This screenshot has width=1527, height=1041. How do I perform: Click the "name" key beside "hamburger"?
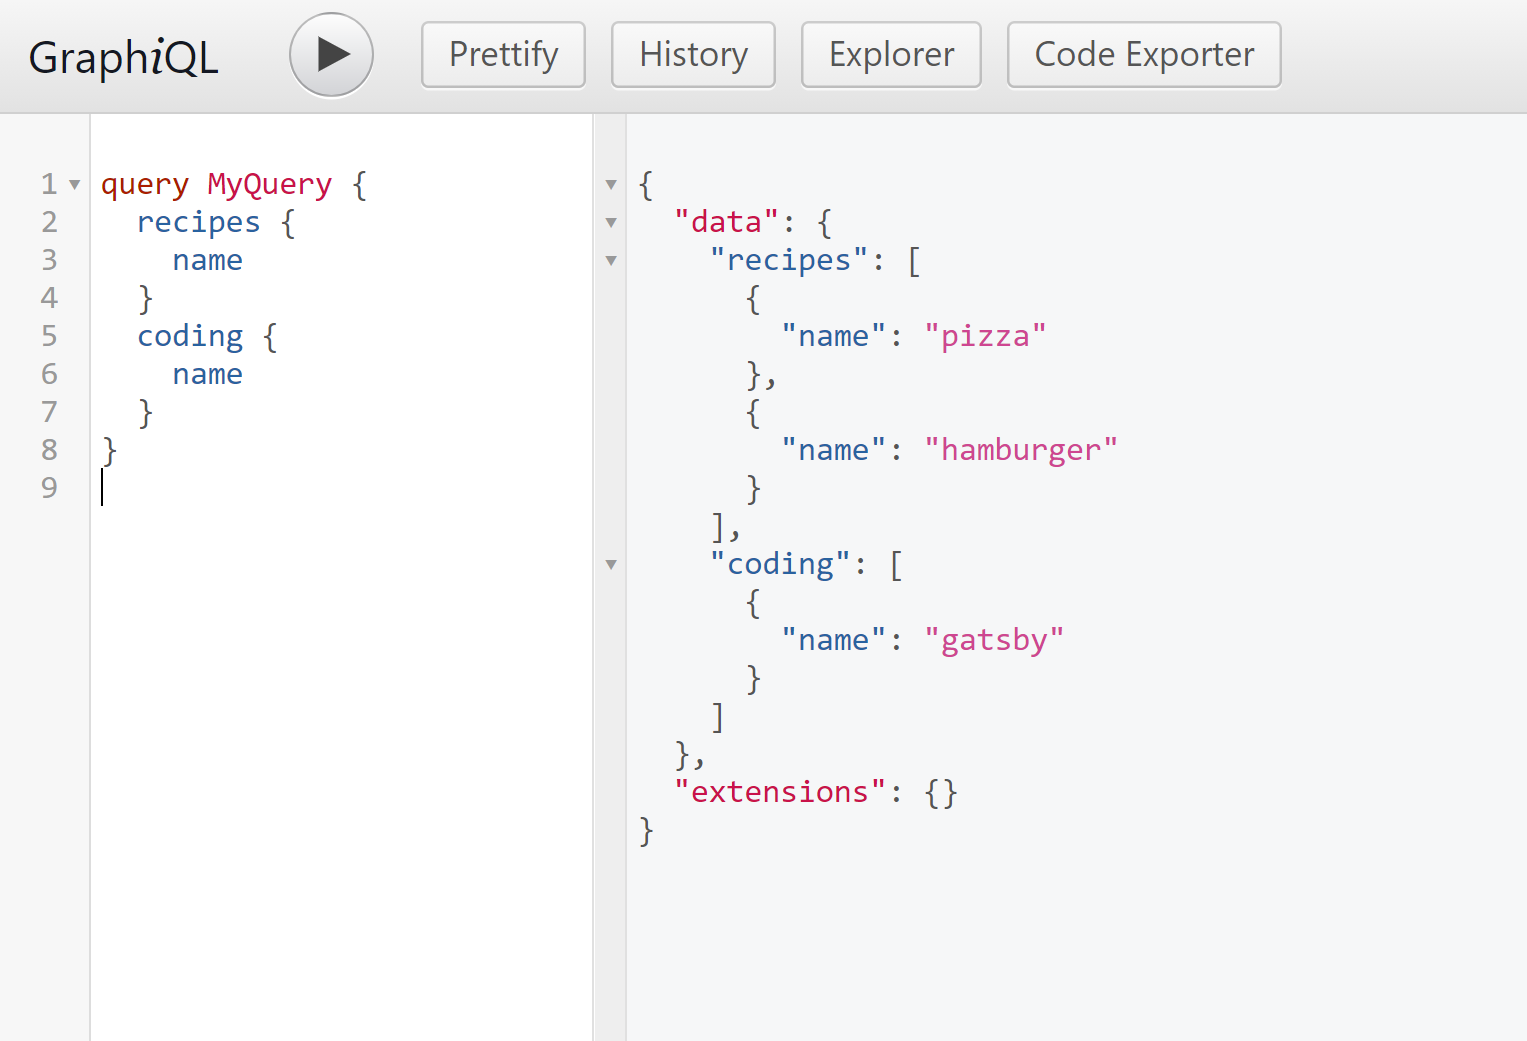click(x=834, y=451)
